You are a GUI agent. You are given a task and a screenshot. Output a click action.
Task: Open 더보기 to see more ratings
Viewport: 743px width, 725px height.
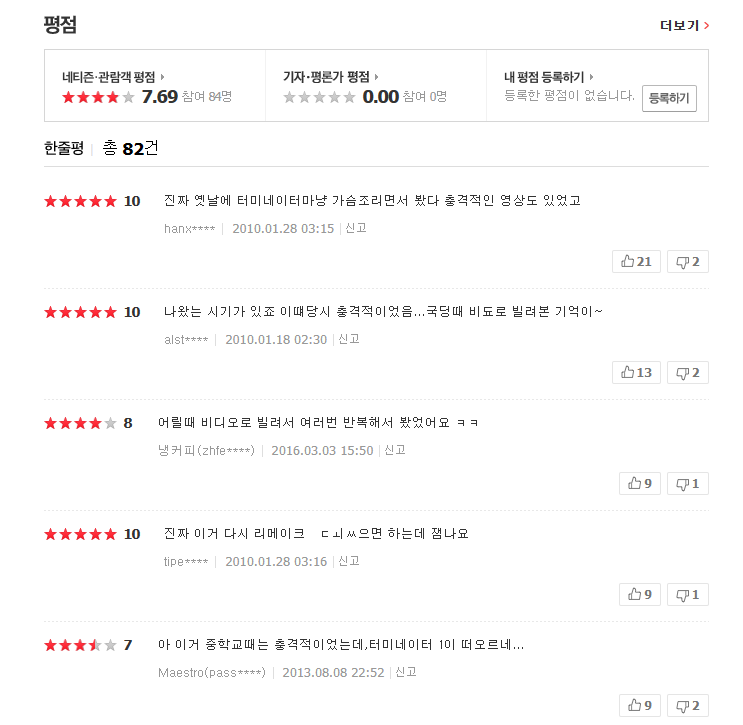point(684,26)
